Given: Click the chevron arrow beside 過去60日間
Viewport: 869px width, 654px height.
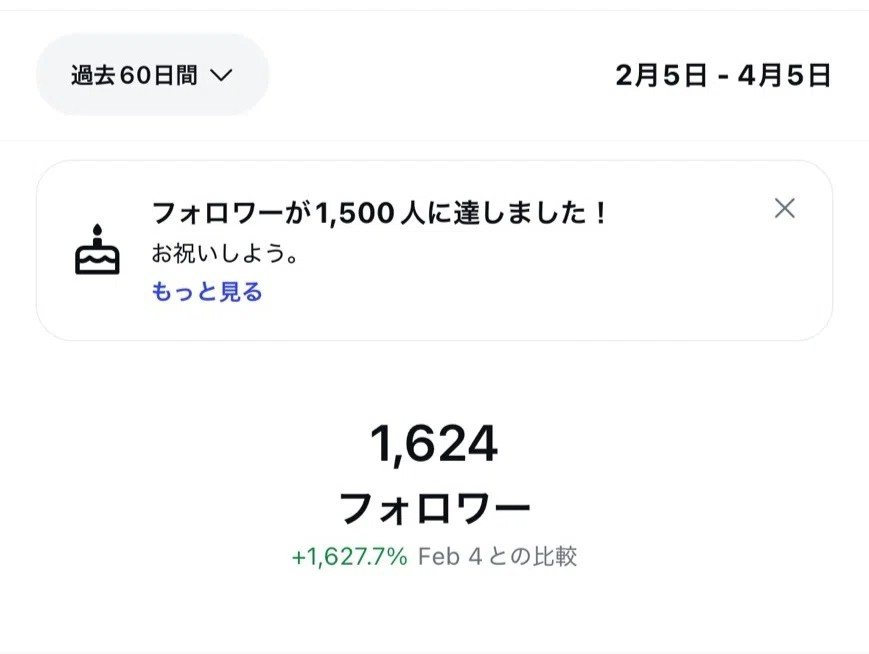Looking at the screenshot, I should tap(221, 75).
